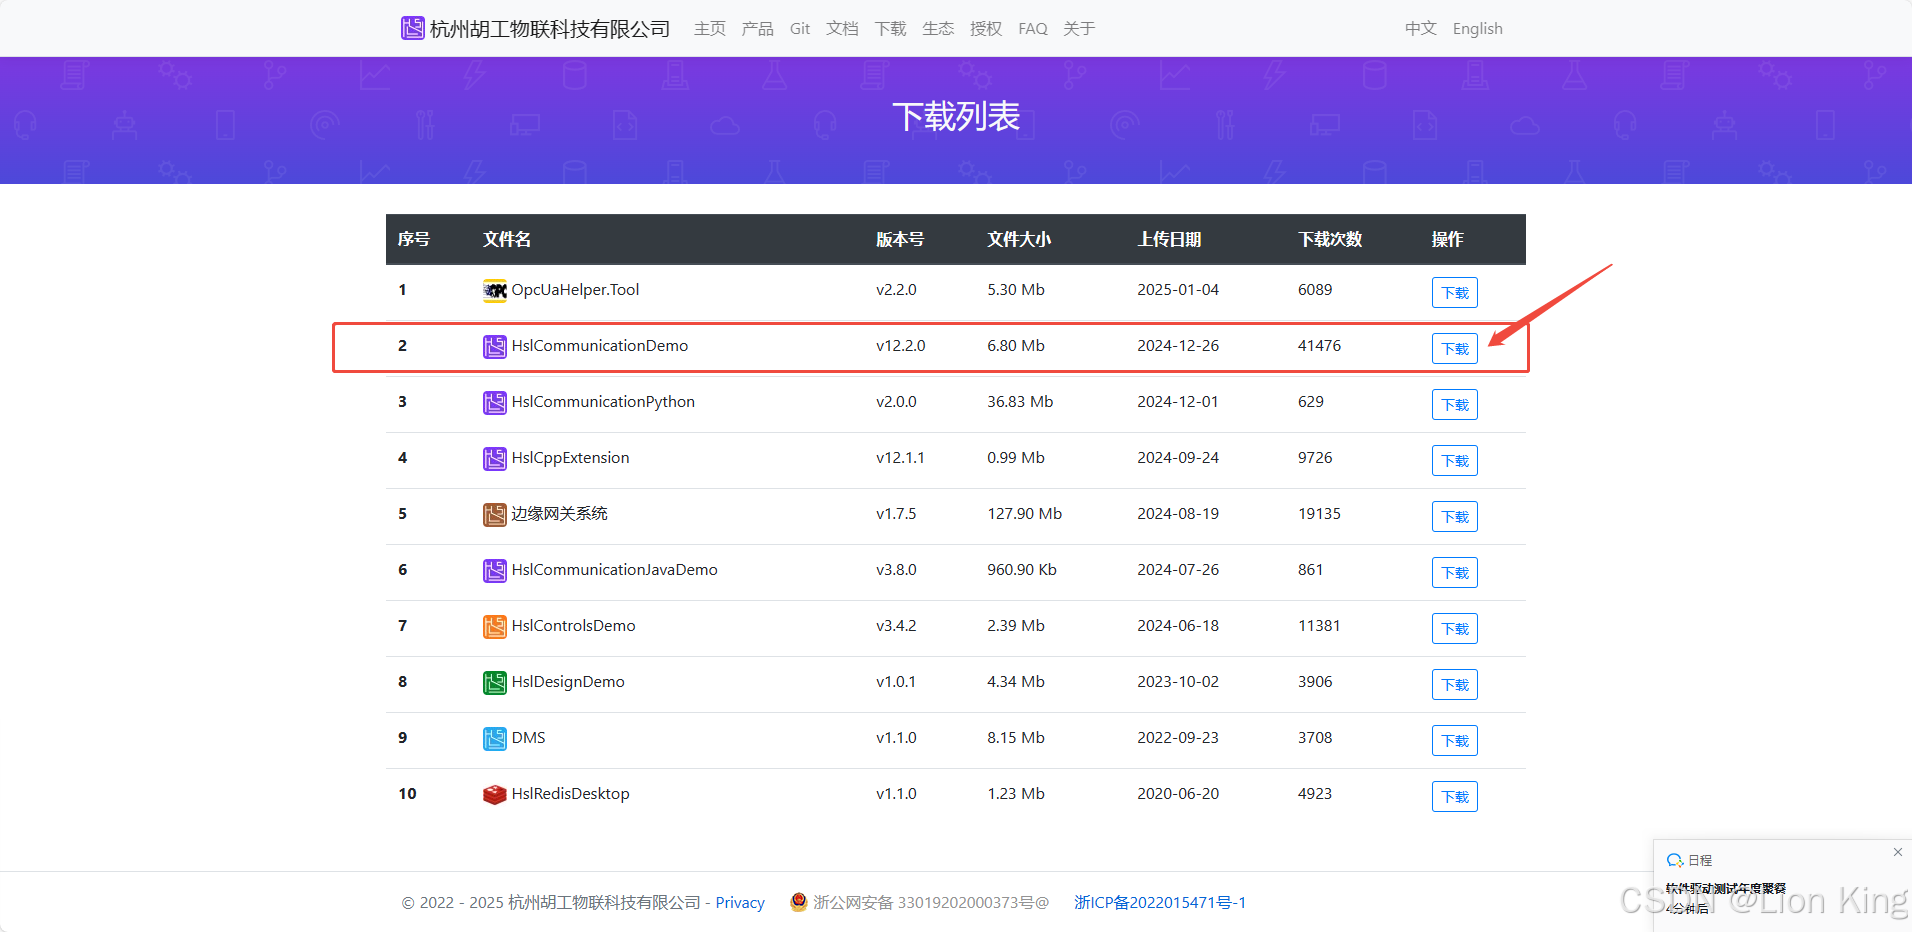Click the brown 边缘网关系统 icon

click(494, 515)
